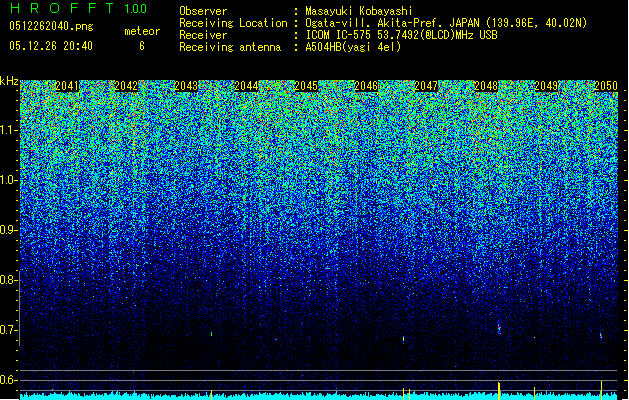Click the 2046 time label
This screenshot has height=400, width=629.
coord(366,86)
